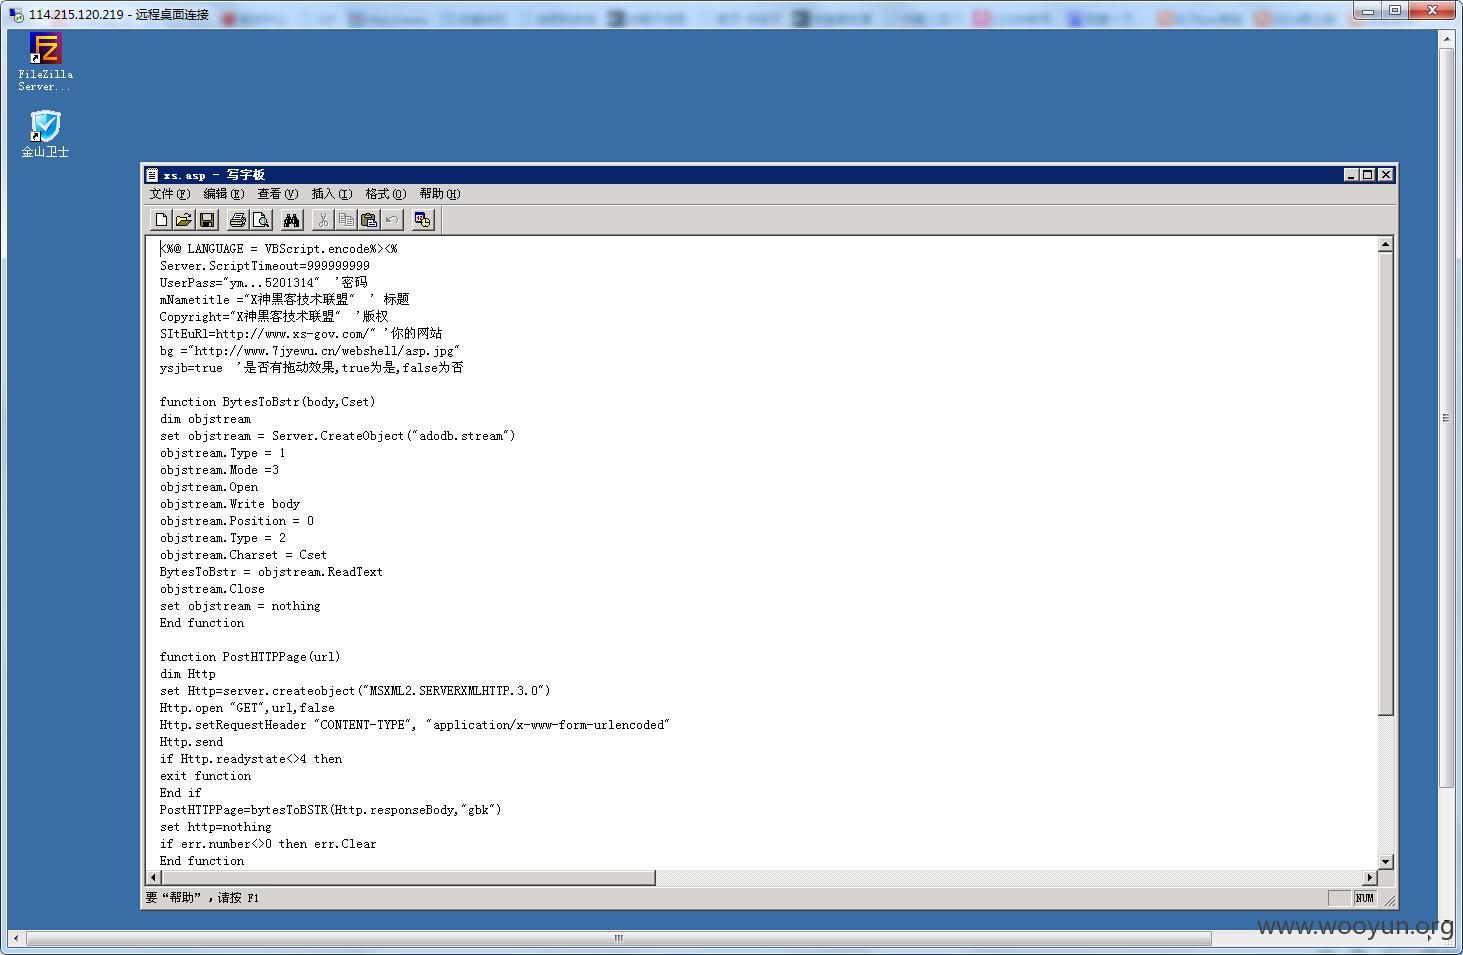Save the xs.asp document
The height and width of the screenshot is (955, 1463).
[x=207, y=220]
